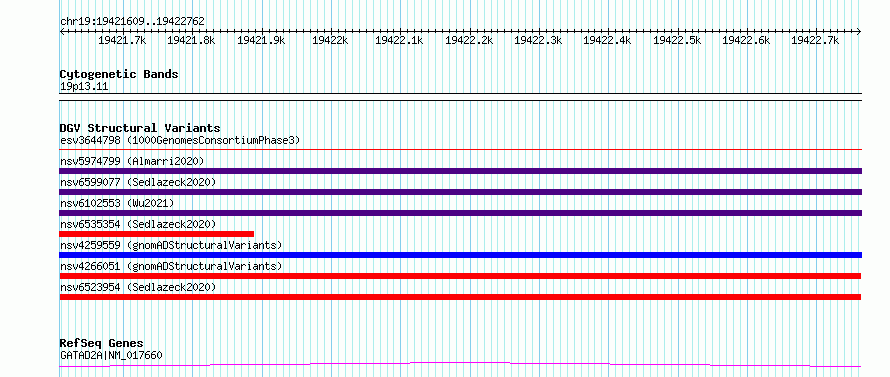
Task: Click the purple nsv5974799 variant bar
Action: (460, 171)
